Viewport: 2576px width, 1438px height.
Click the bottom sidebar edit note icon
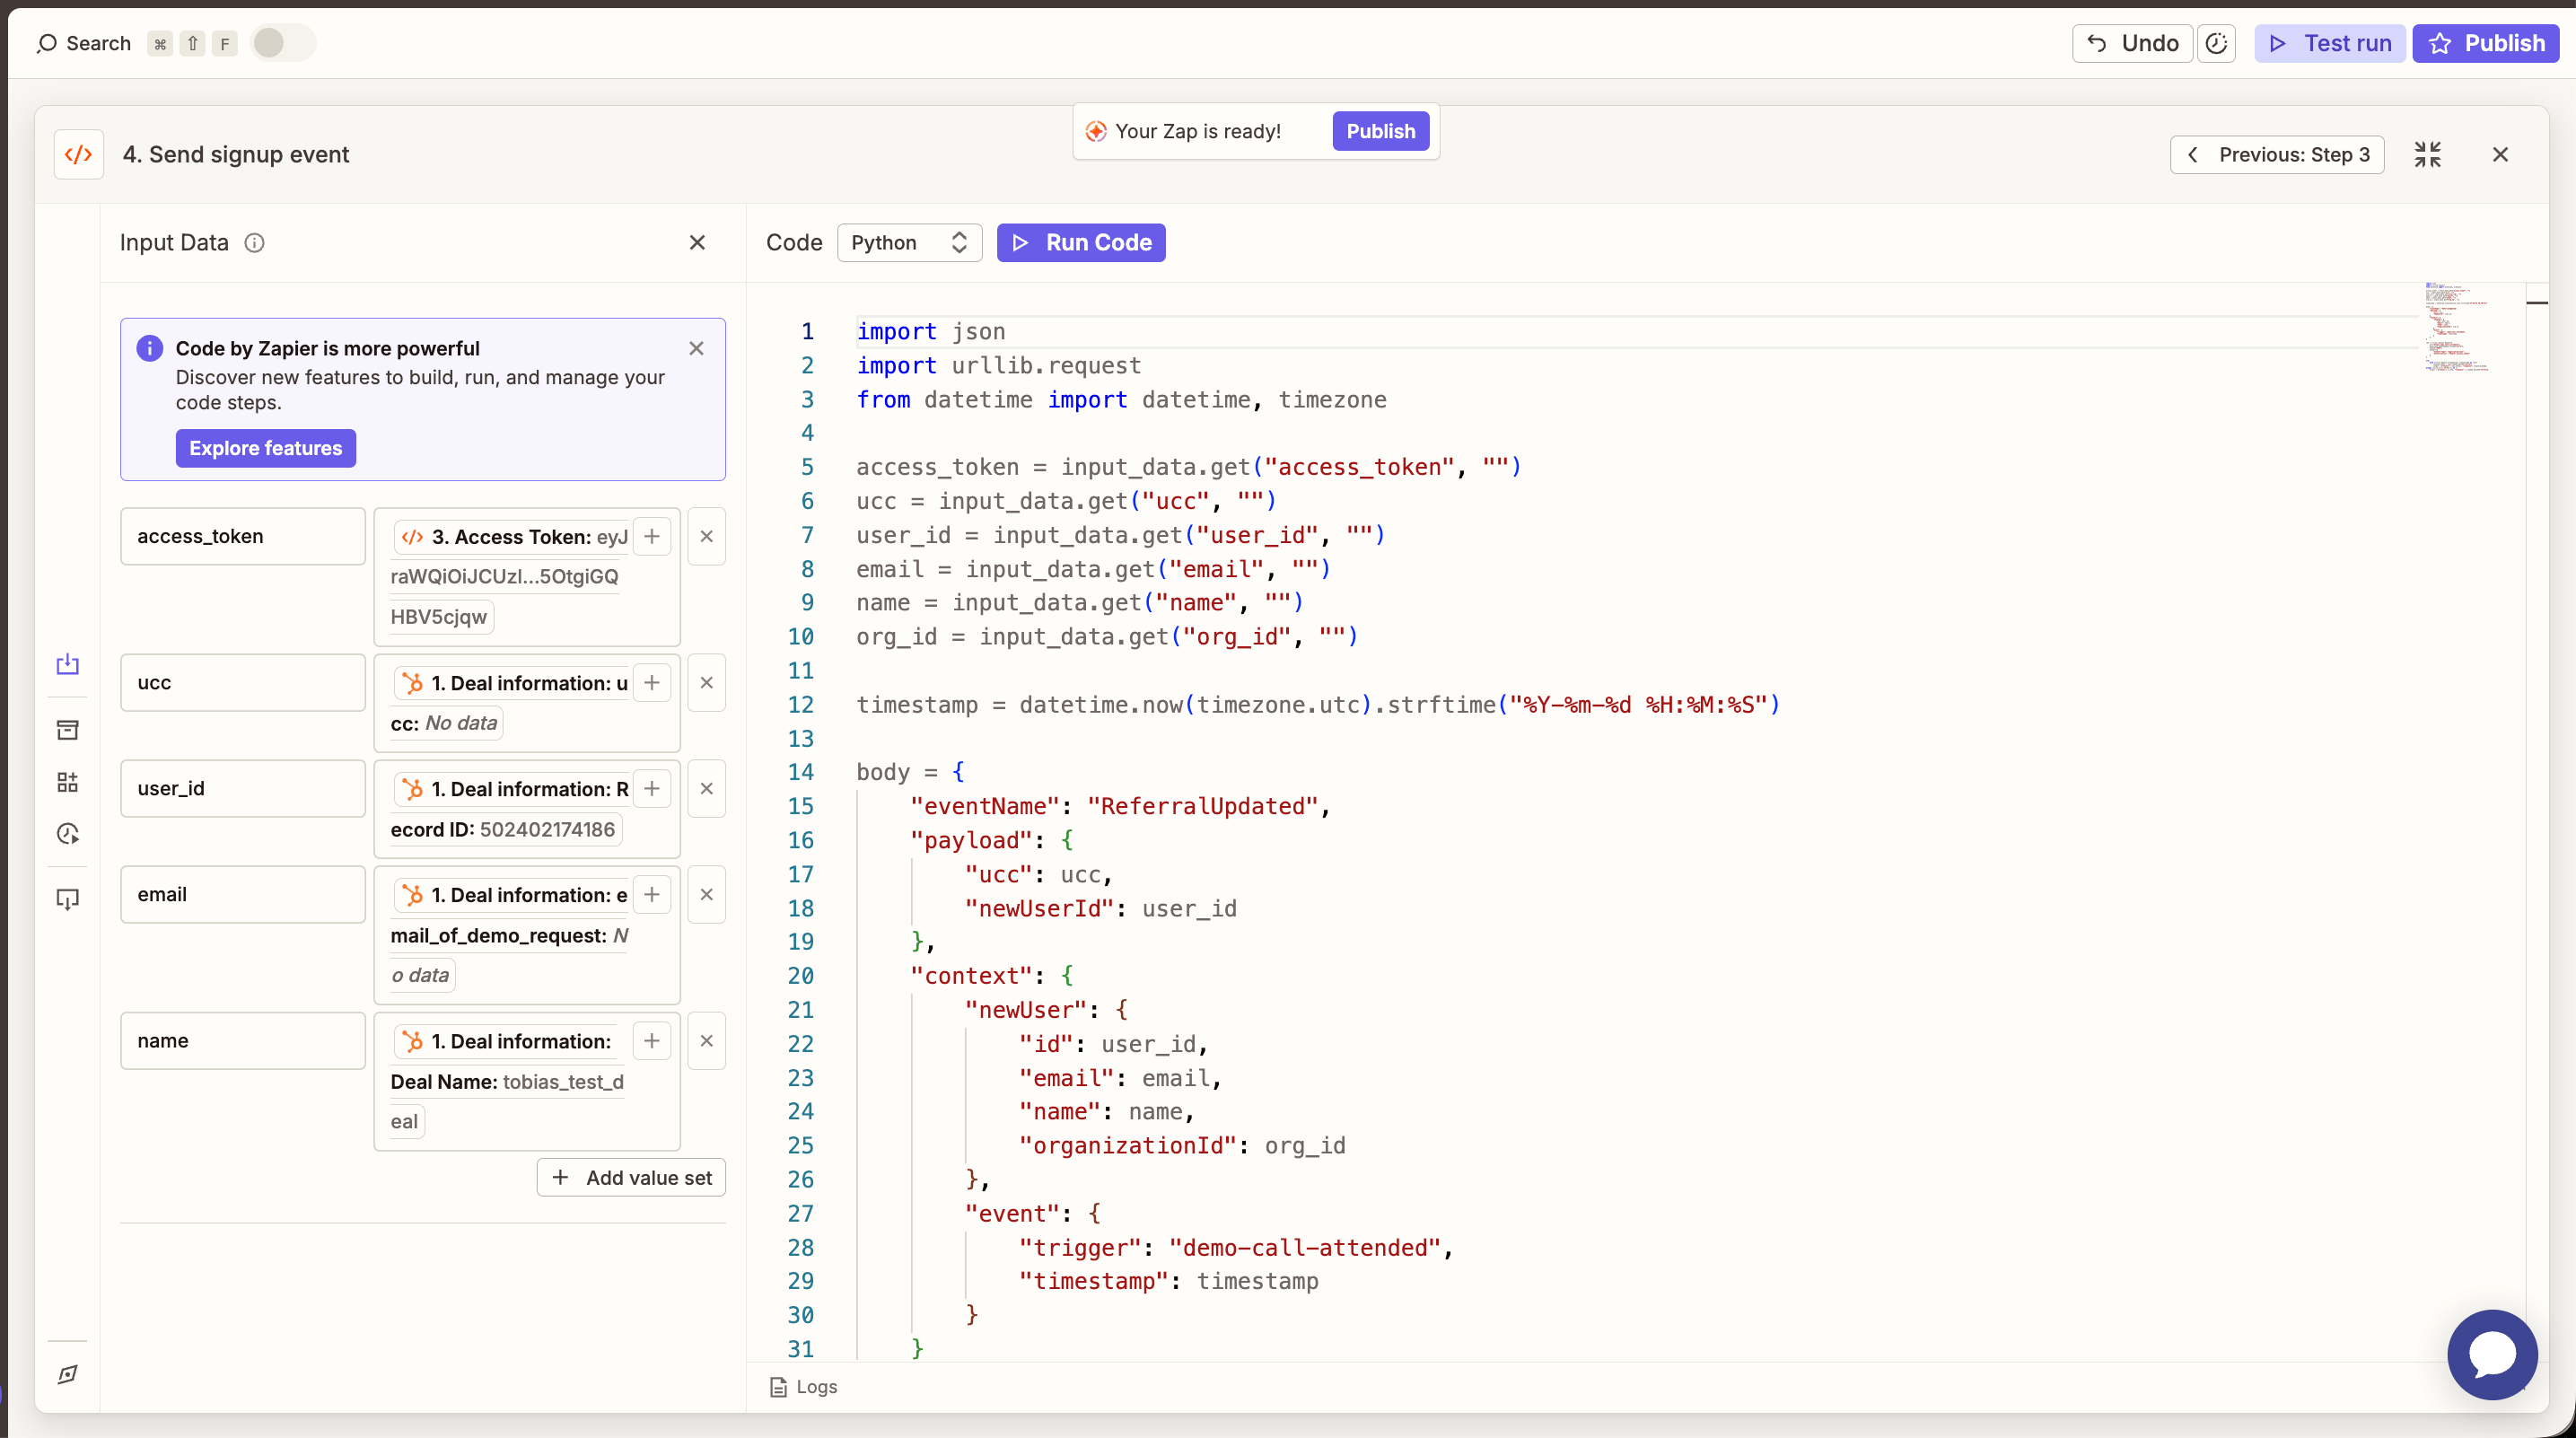68,1375
